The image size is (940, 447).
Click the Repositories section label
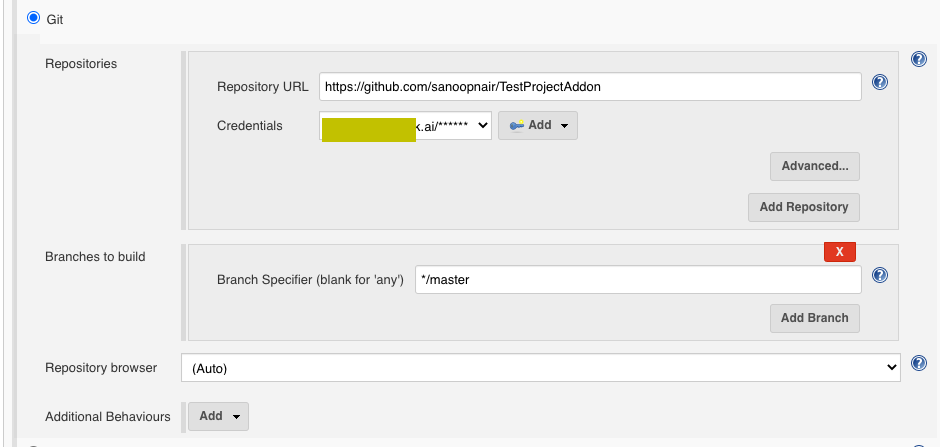[81, 64]
